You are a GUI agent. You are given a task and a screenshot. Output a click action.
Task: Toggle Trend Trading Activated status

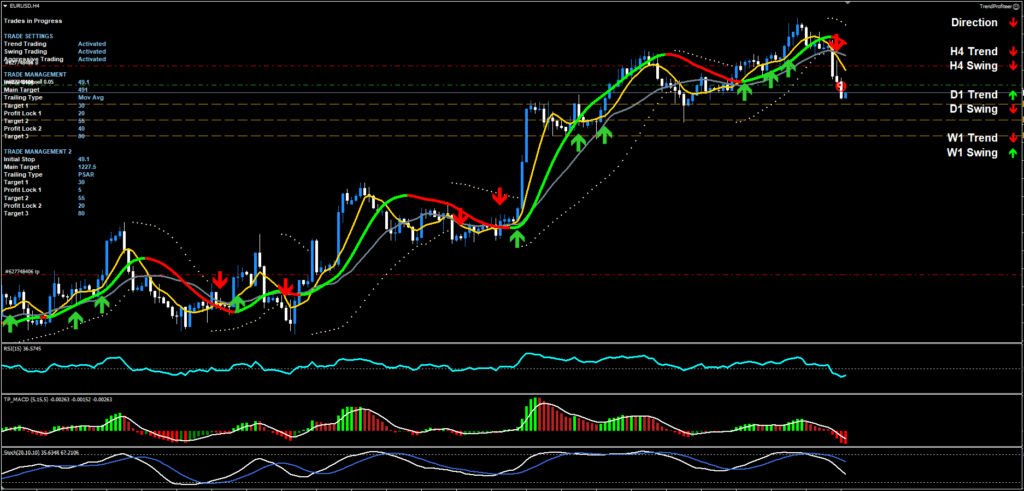92,44
